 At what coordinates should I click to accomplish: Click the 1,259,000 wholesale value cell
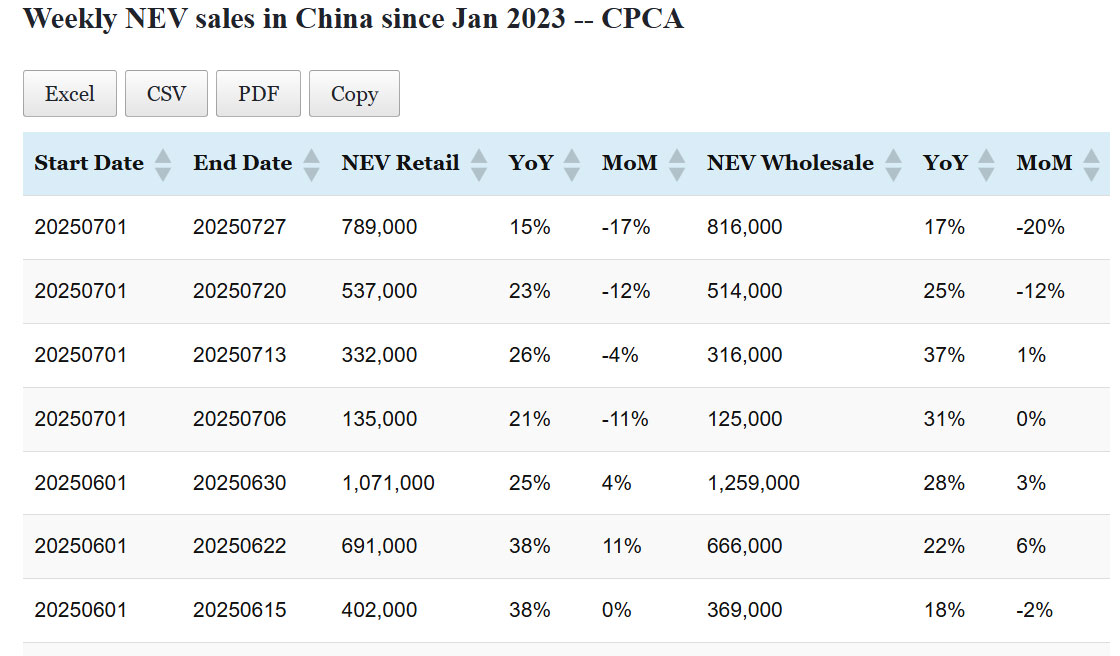(x=753, y=483)
